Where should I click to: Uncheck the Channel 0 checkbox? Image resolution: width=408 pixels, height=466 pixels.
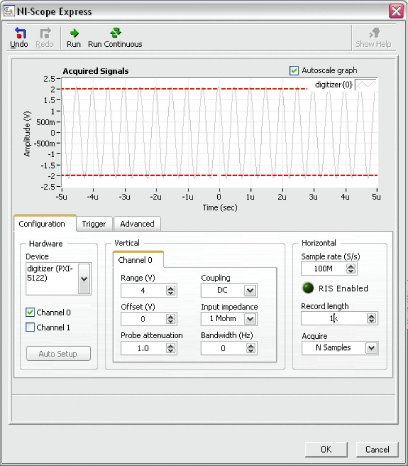point(30,312)
